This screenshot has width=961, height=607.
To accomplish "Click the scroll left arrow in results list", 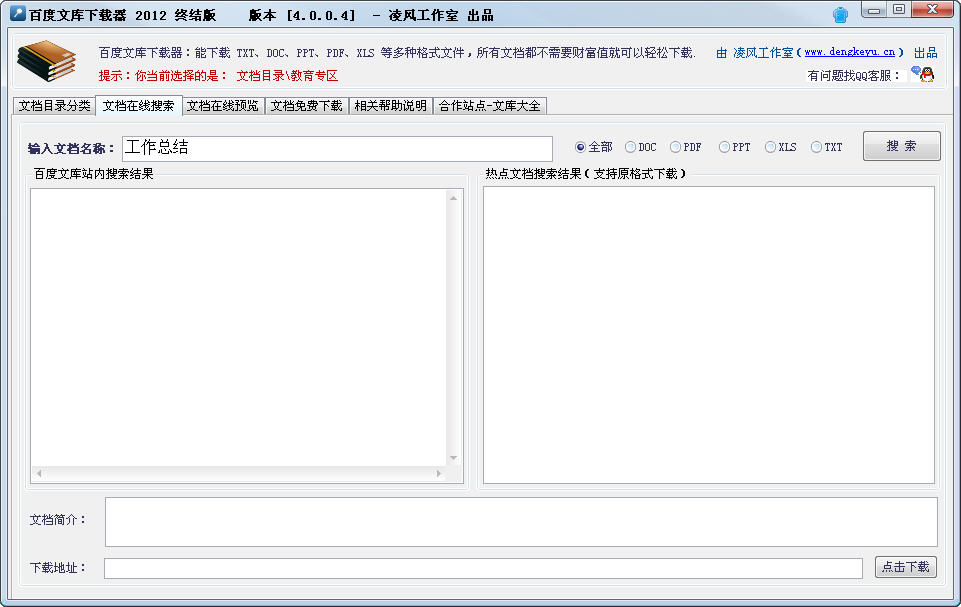I will coord(39,473).
